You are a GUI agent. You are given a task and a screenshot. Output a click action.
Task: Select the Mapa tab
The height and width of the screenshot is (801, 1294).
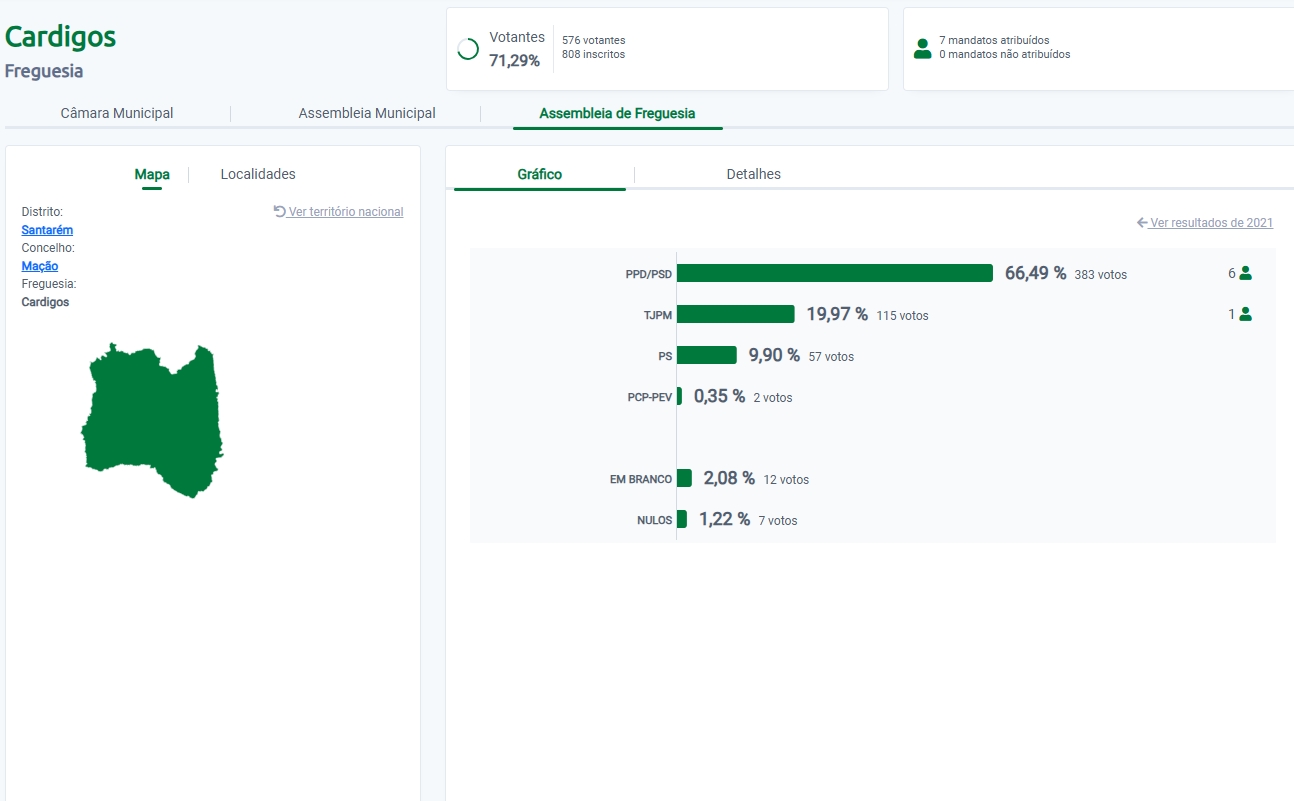tap(152, 175)
